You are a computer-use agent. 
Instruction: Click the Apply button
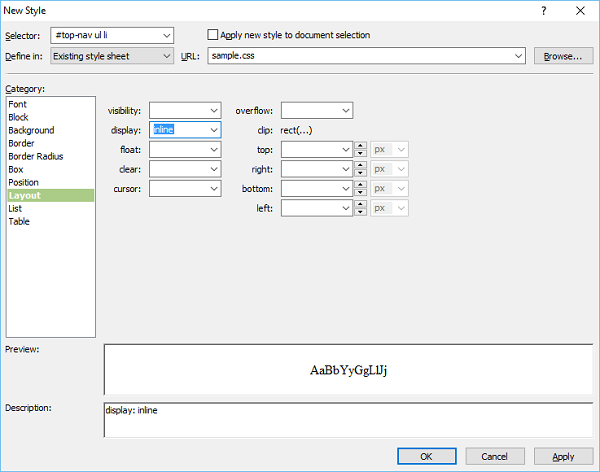coord(563,456)
